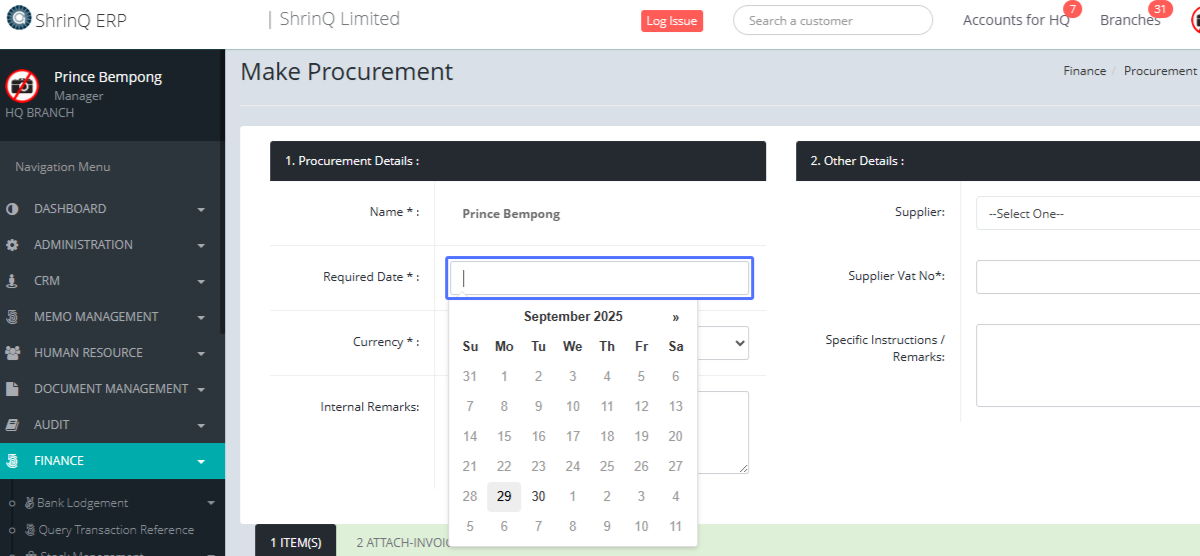Click the Search a customer field
Image resolution: width=1200 pixels, height=556 pixels.
832,20
